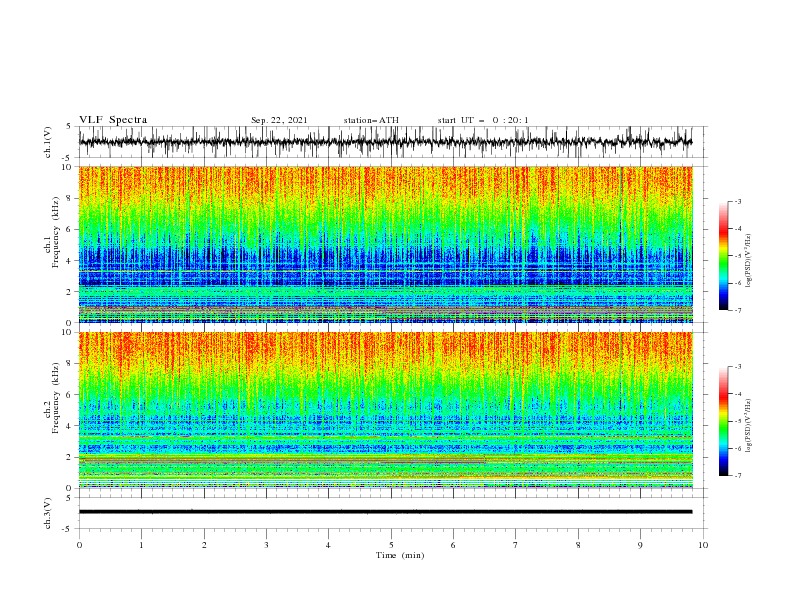Click time axis tick label '5'
The height and width of the screenshot is (612, 792).
coord(391,545)
